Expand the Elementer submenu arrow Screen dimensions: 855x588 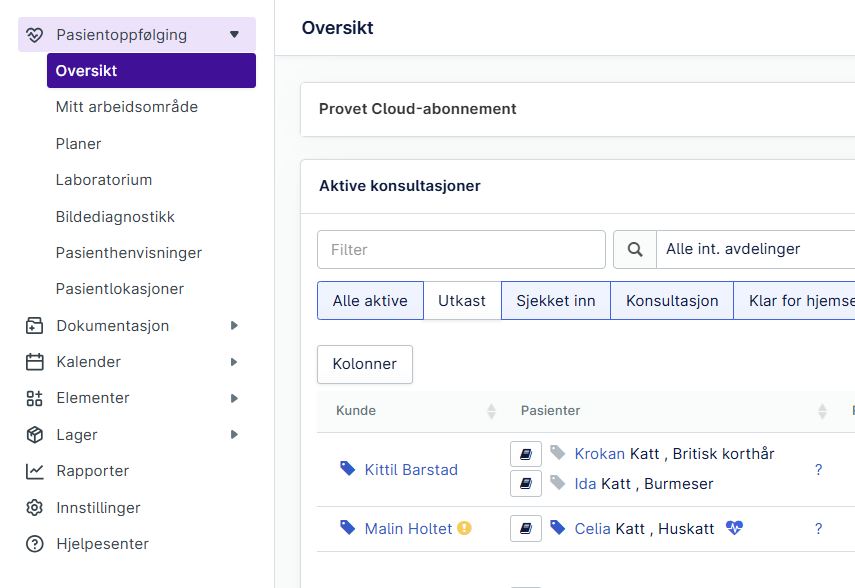[x=234, y=398]
